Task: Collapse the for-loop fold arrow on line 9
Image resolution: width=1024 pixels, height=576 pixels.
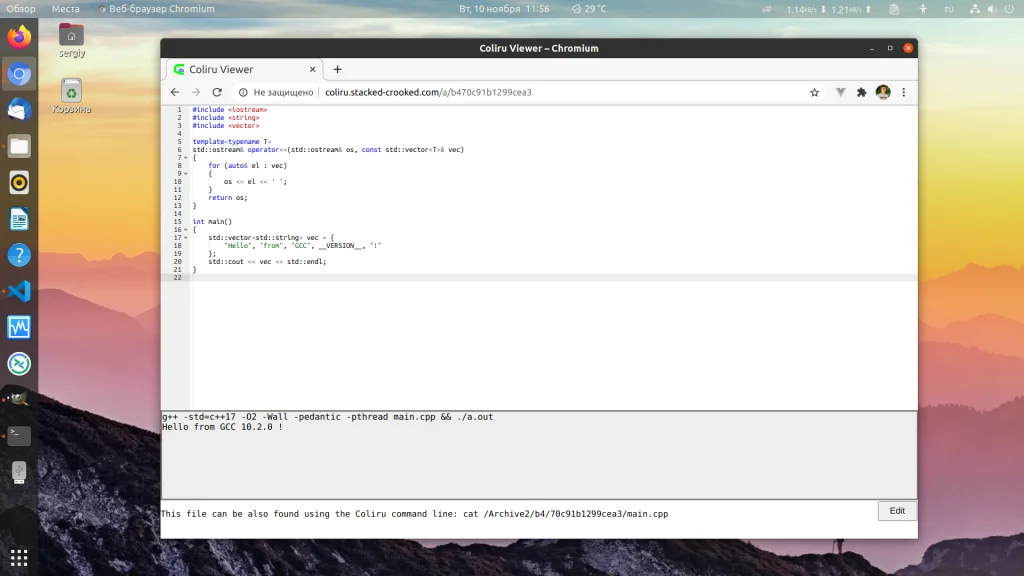Action: tap(186, 174)
